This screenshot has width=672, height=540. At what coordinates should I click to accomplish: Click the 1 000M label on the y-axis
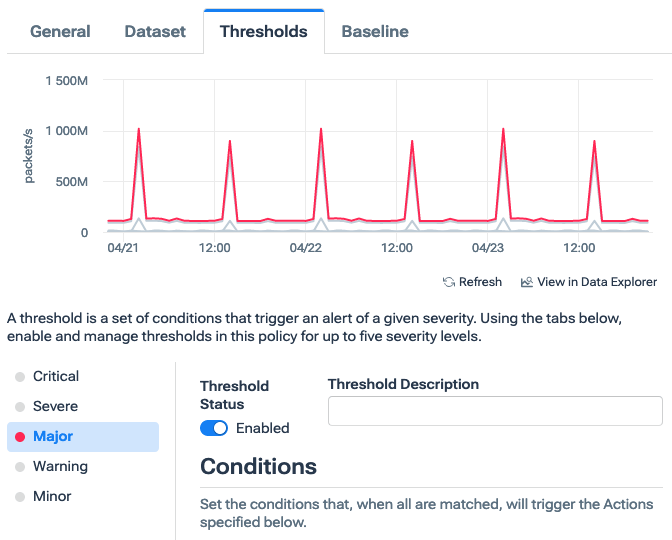coord(65,131)
